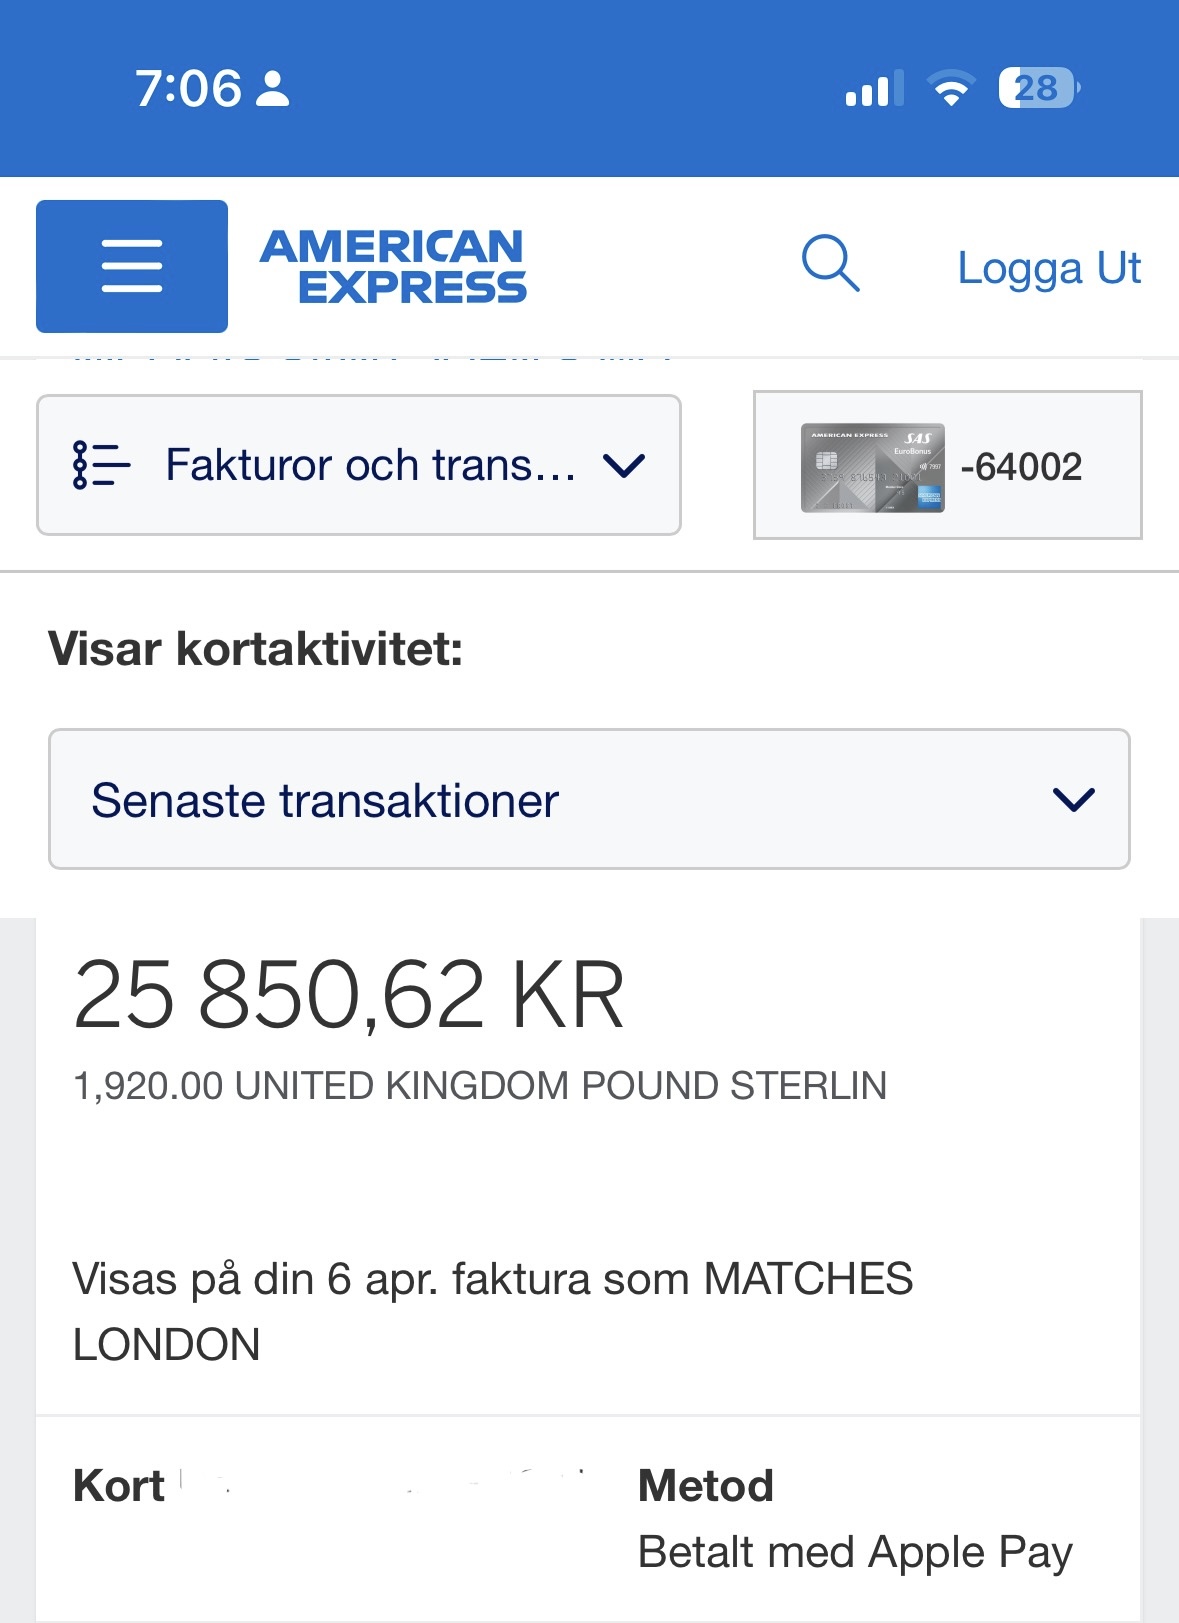Tap the American Express logo

click(x=393, y=266)
